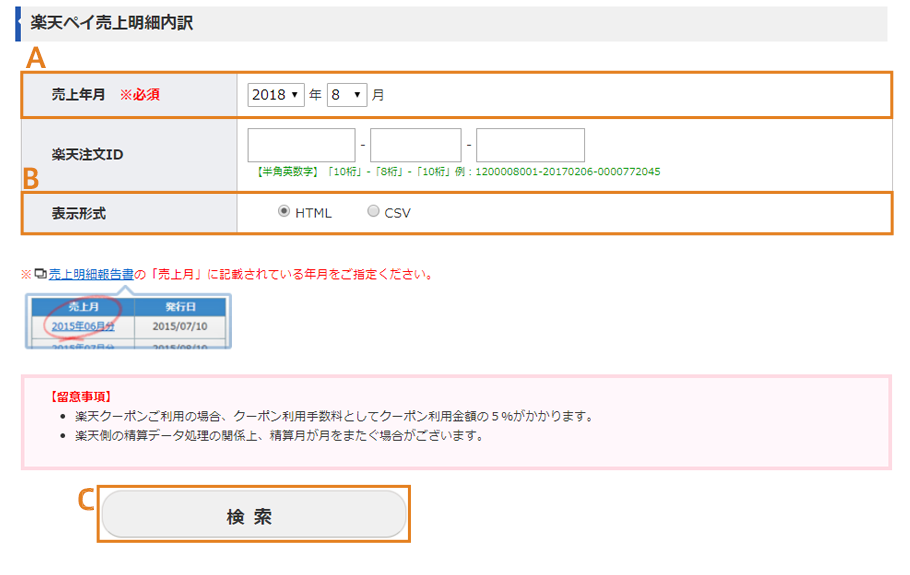Open the month dropdown showing 8
This screenshot has width=910, height=575.
[346, 95]
